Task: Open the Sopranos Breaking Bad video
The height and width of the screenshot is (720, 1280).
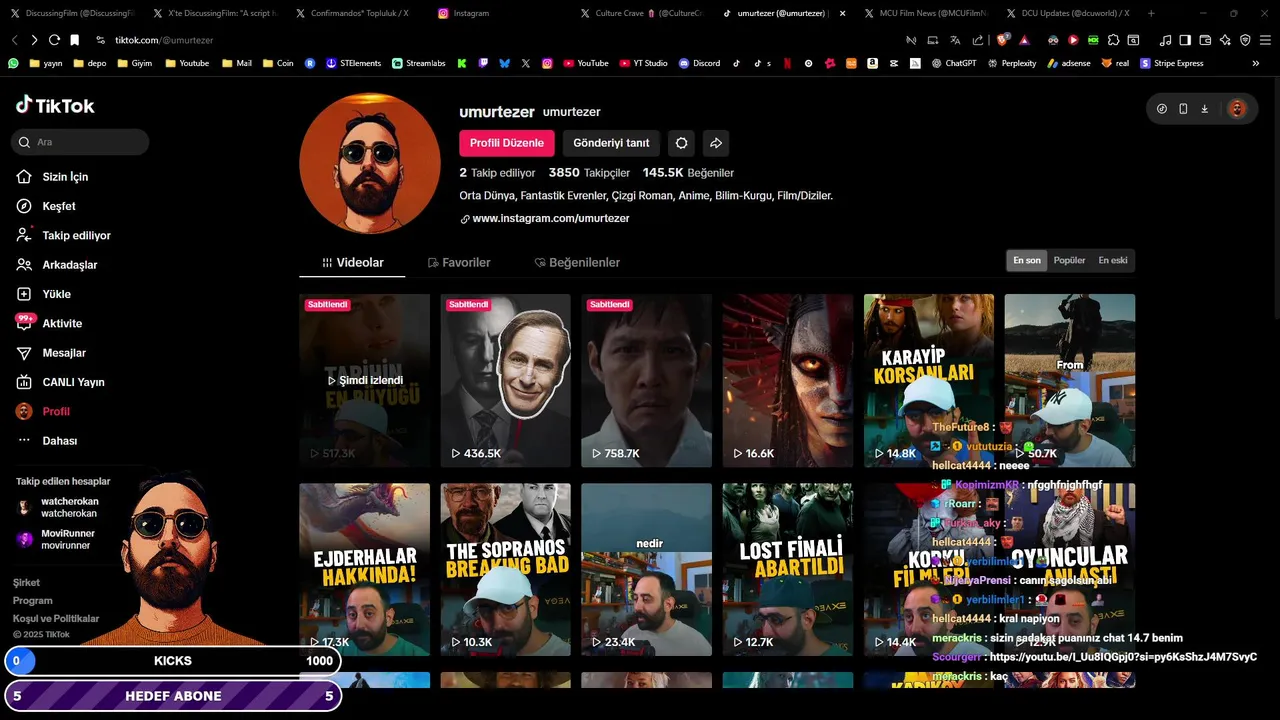Action: tap(505, 569)
